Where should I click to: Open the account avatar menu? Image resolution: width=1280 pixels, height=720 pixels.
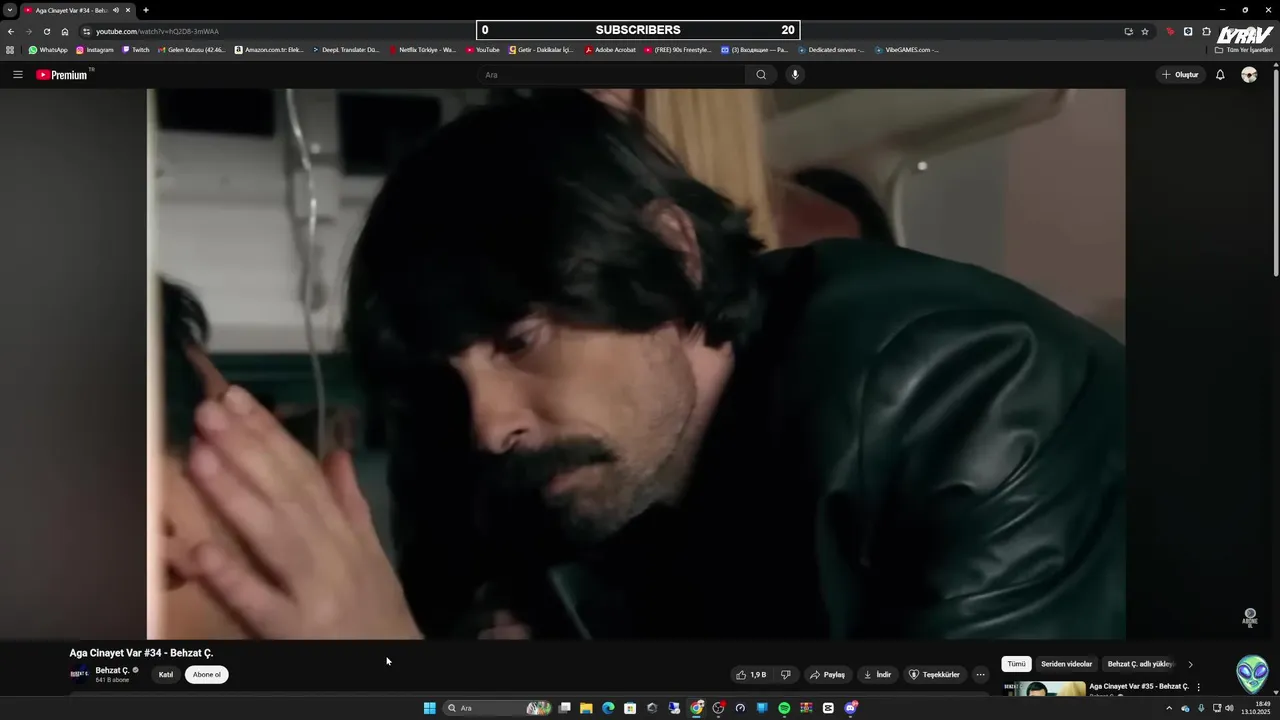(x=1249, y=75)
